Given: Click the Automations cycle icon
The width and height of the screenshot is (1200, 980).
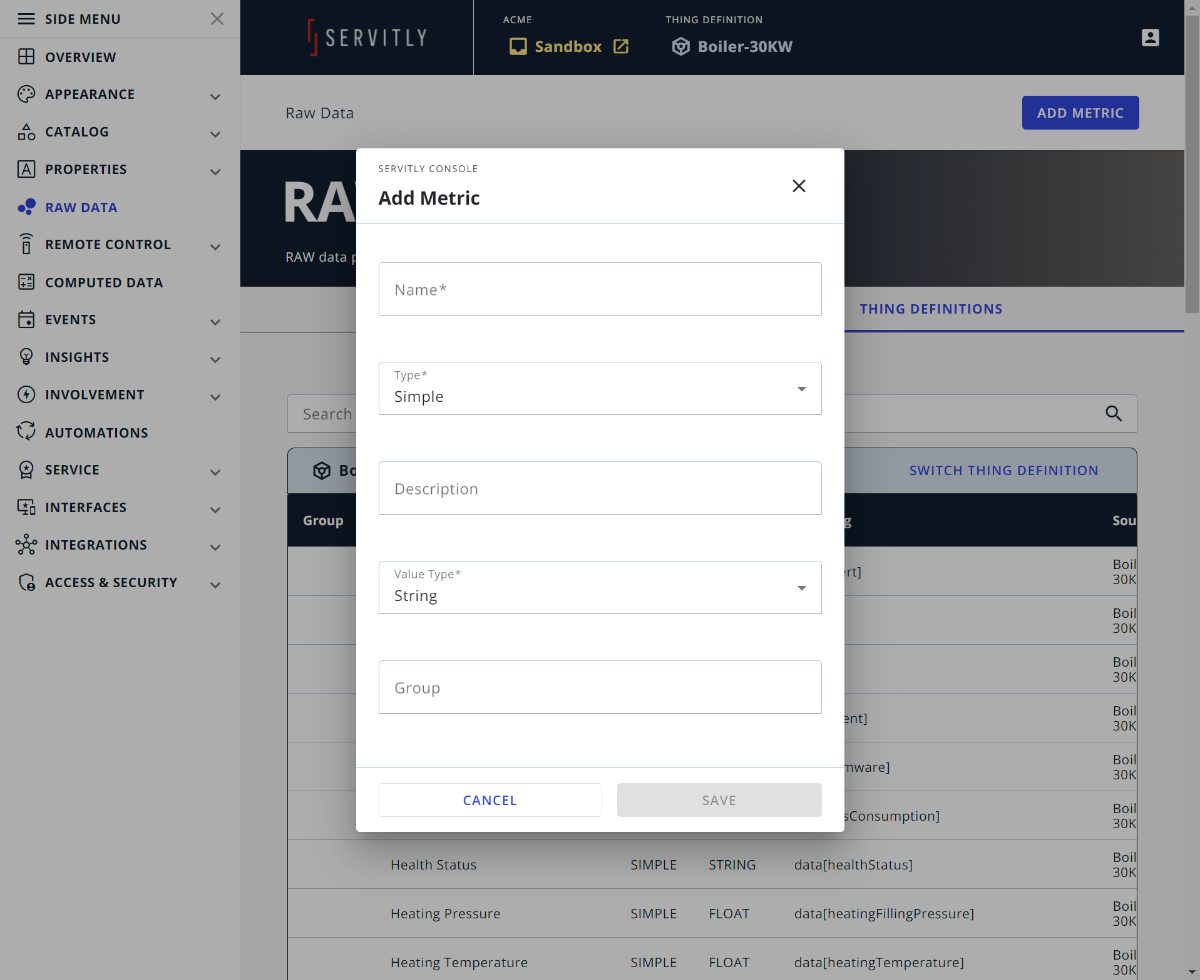Looking at the screenshot, I should 27,432.
